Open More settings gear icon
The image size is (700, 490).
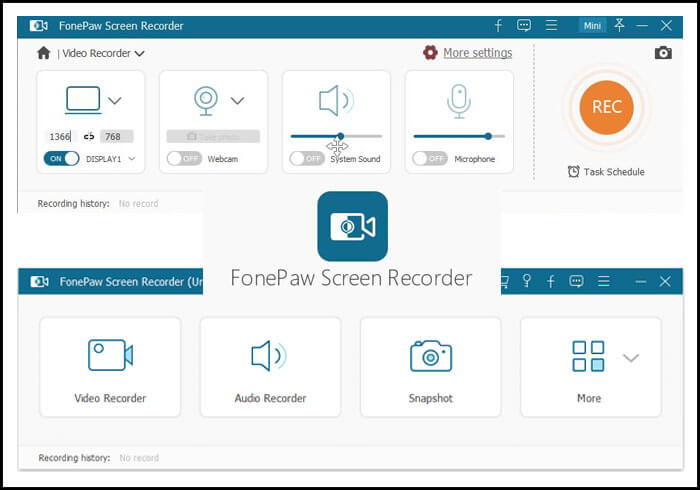tap(430, 53)
